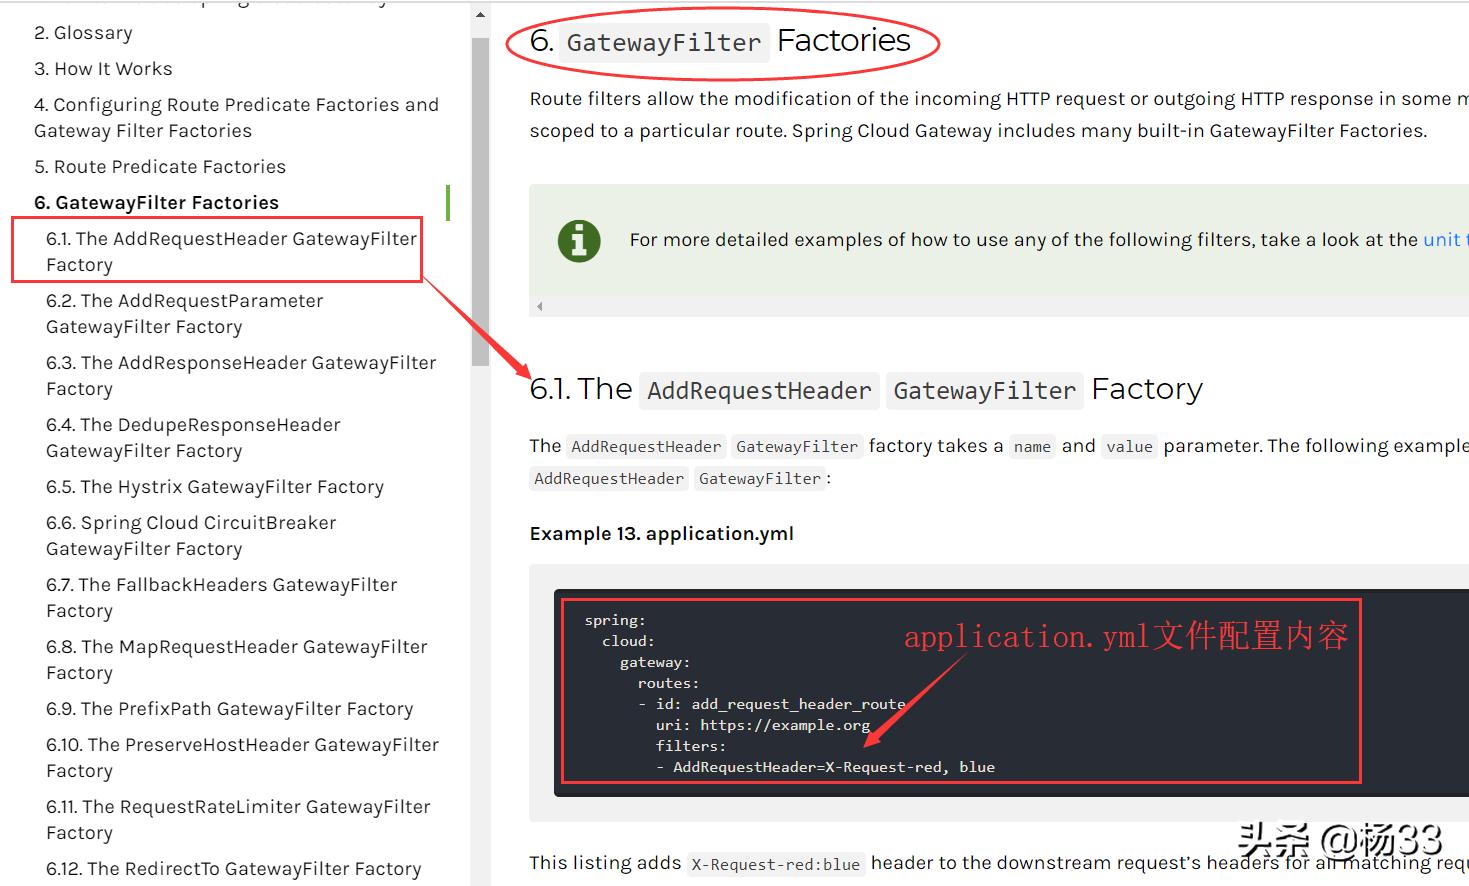The height and width of the screenshot is (886, 1469).
Task: Click the AddRequestHeader inline code token
Action: click(645, 446)
